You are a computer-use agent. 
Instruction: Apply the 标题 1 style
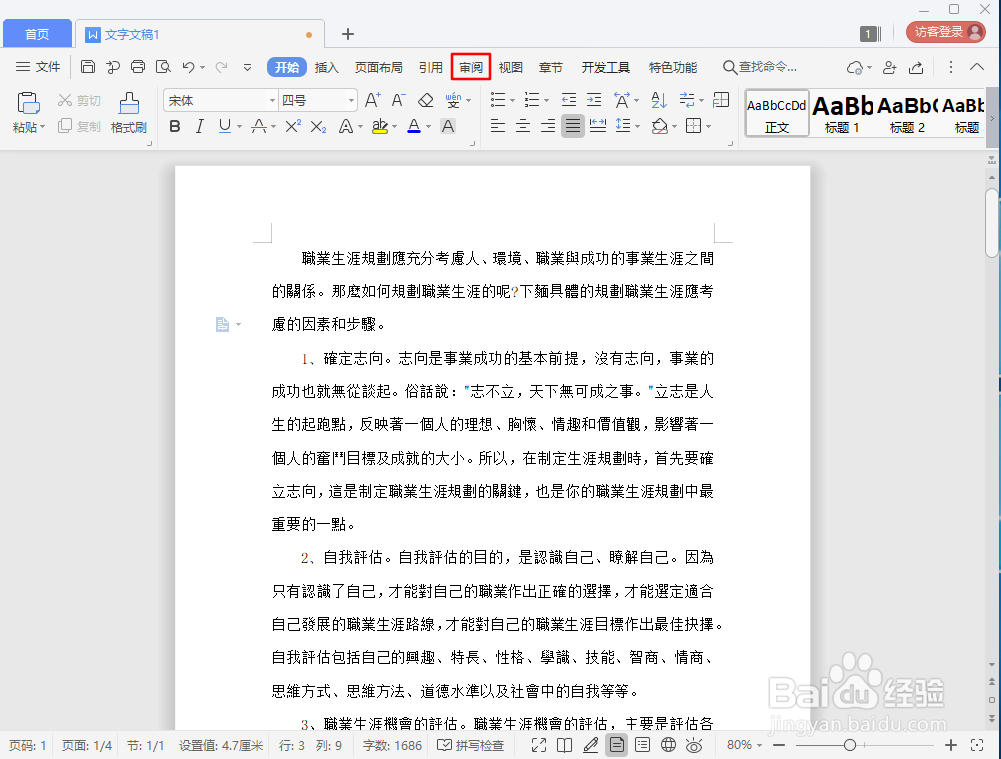(x=841, y=113)
